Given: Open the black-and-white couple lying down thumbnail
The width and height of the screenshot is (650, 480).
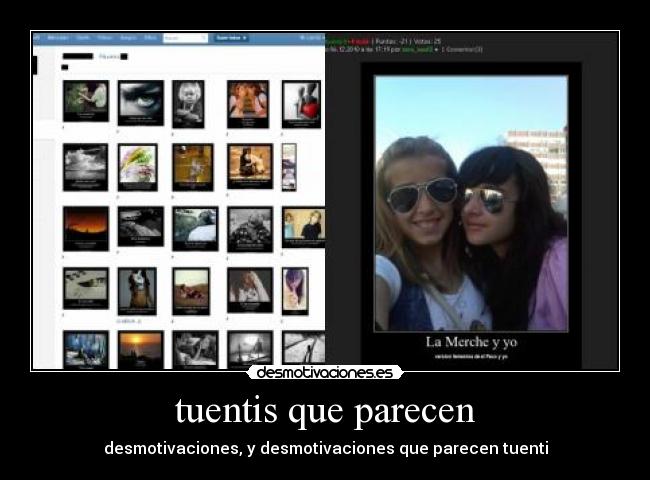Looking at the screenshot, I should click(195, 349).
